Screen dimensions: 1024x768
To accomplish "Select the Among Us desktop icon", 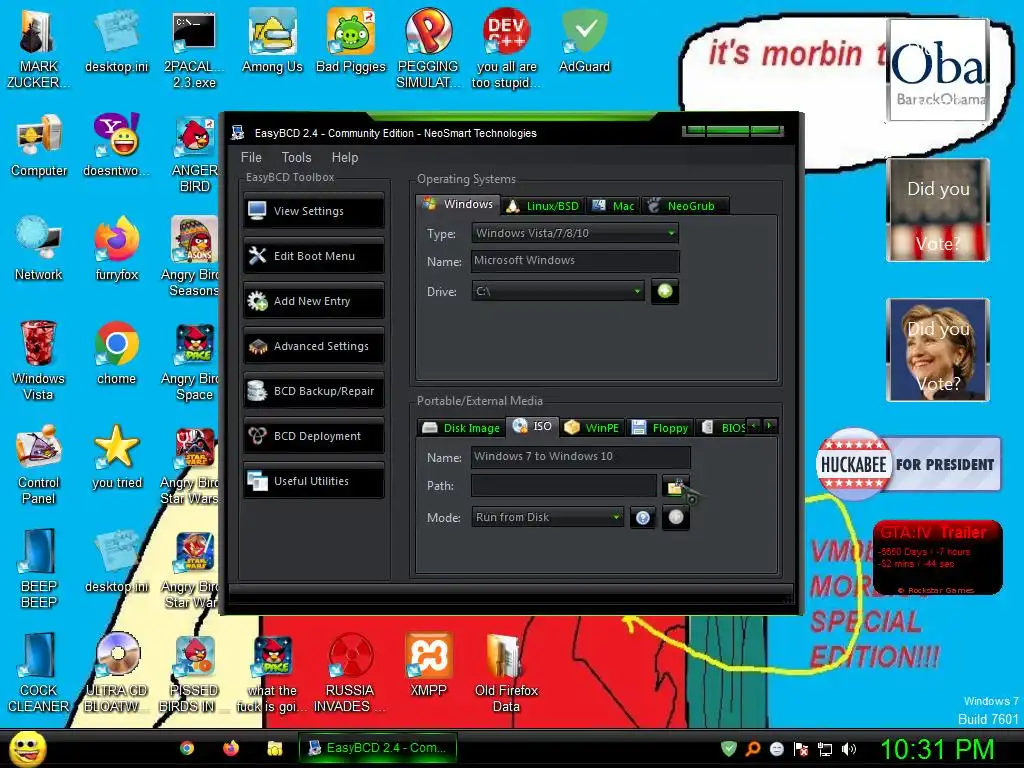I will (x=272, y=40).
